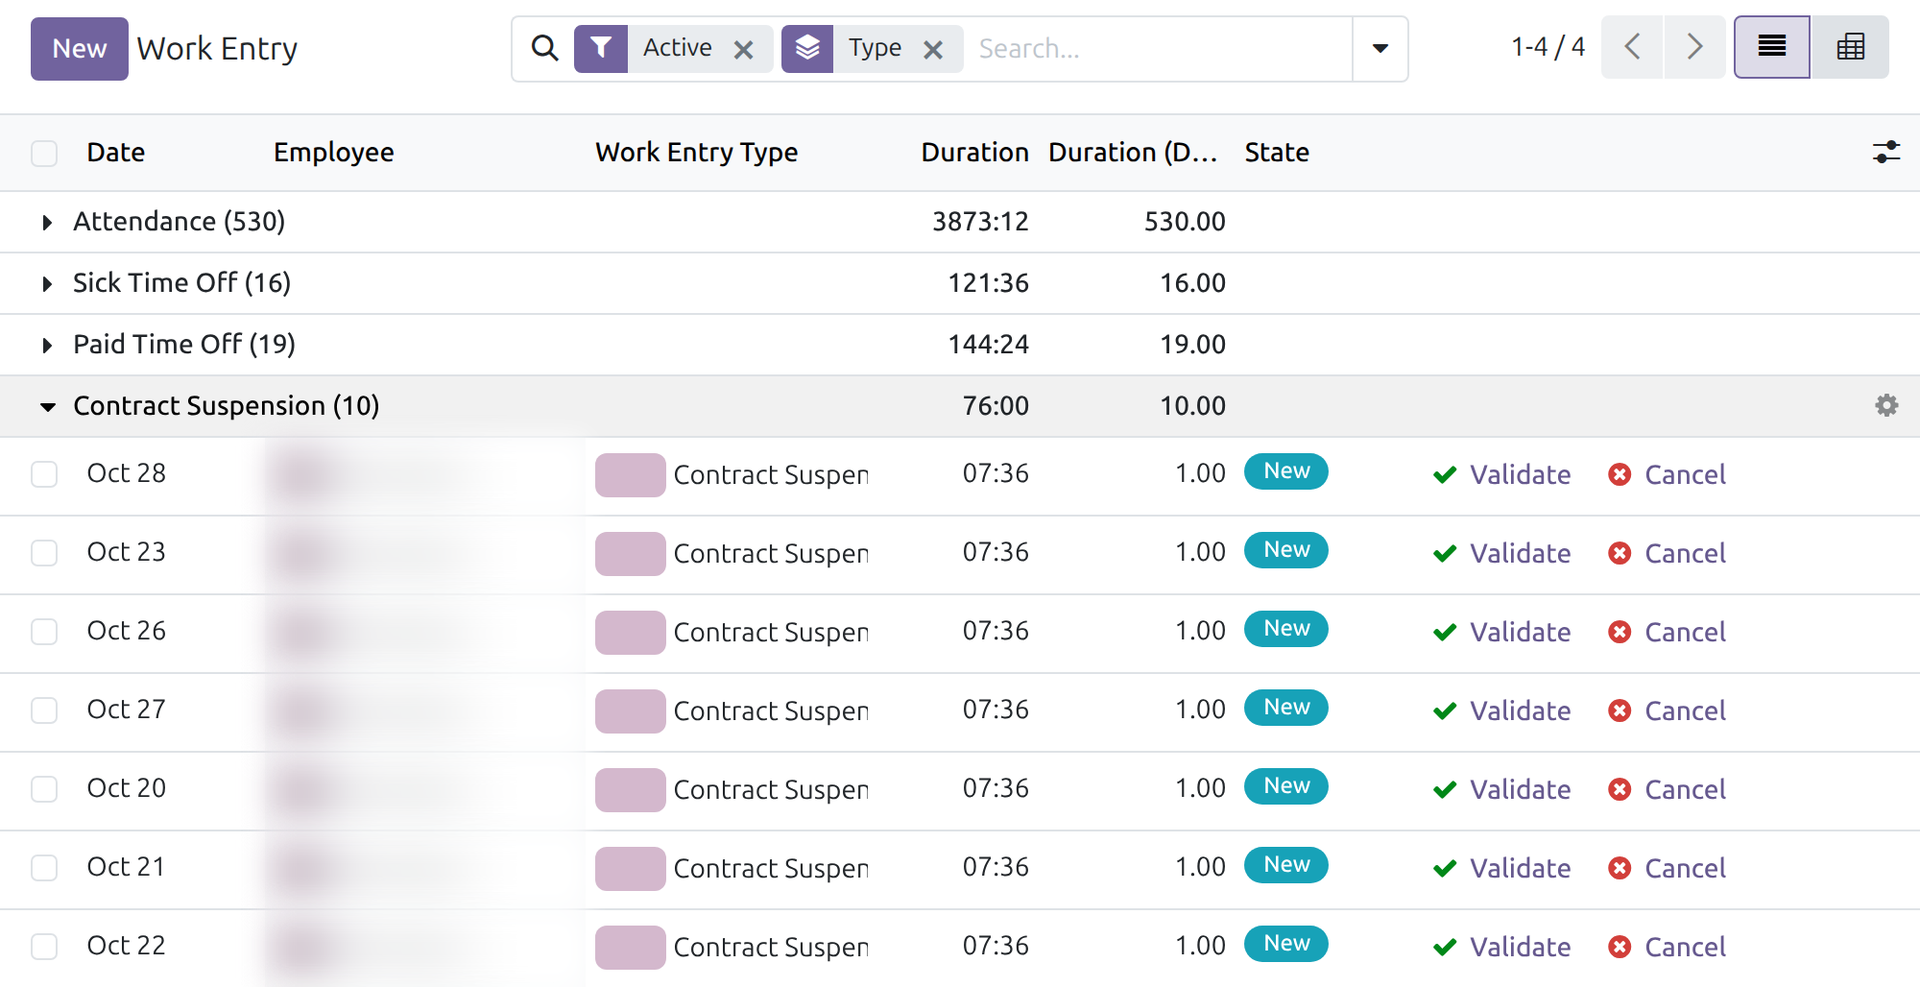Screen dimensions: 1920x987
Task: Sort by State column header
Action: coord(1277,152)
